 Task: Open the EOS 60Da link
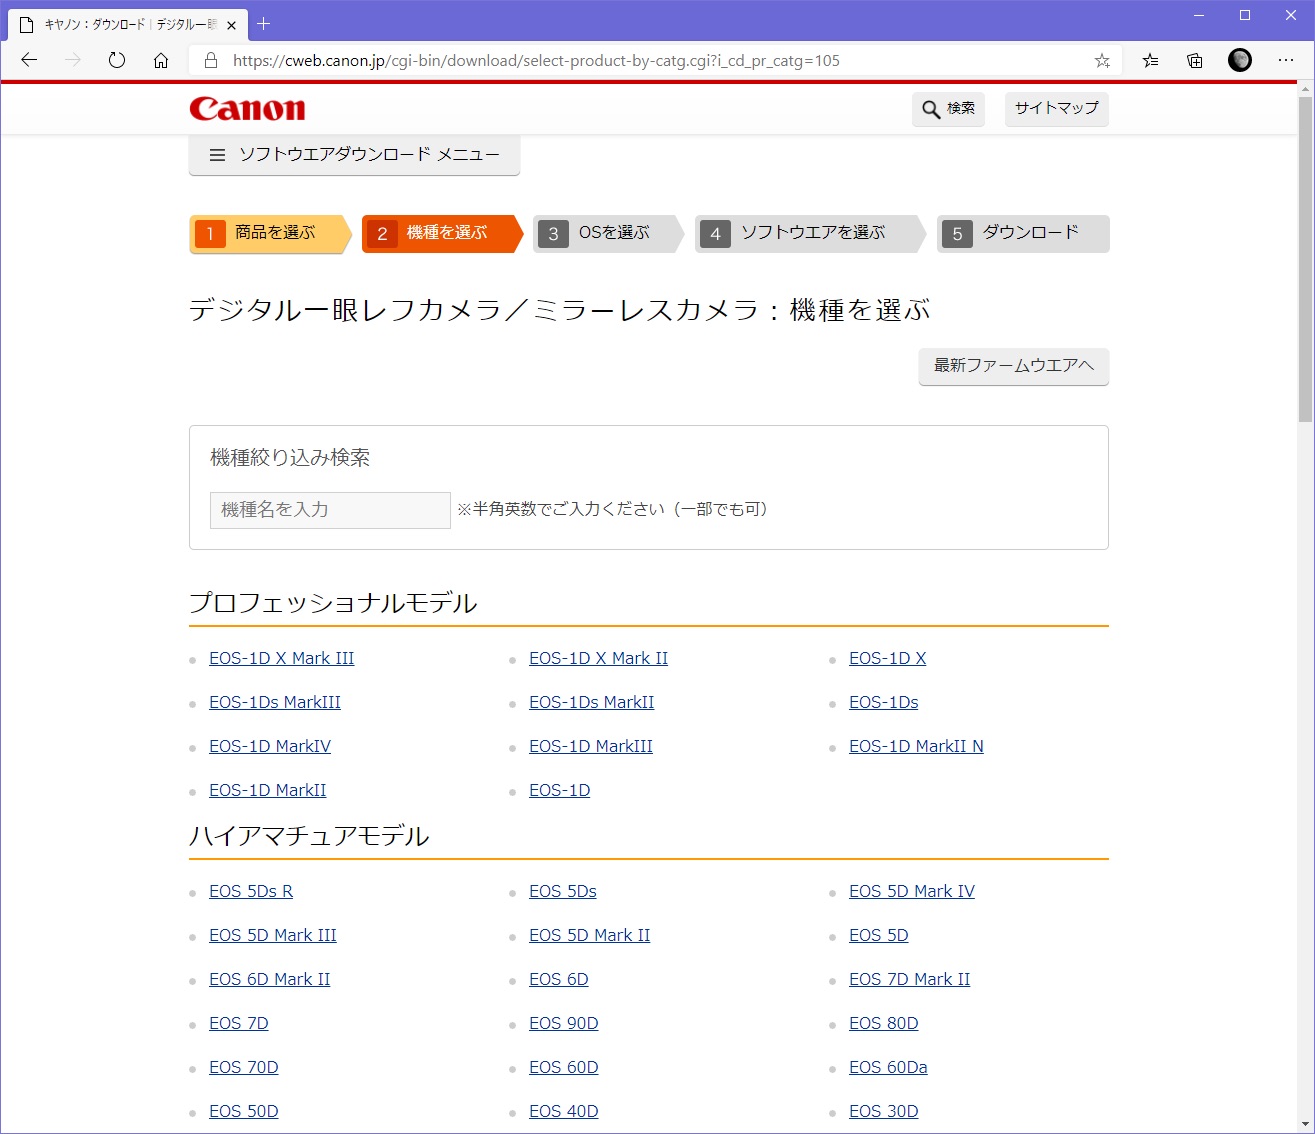(888, 1067)
